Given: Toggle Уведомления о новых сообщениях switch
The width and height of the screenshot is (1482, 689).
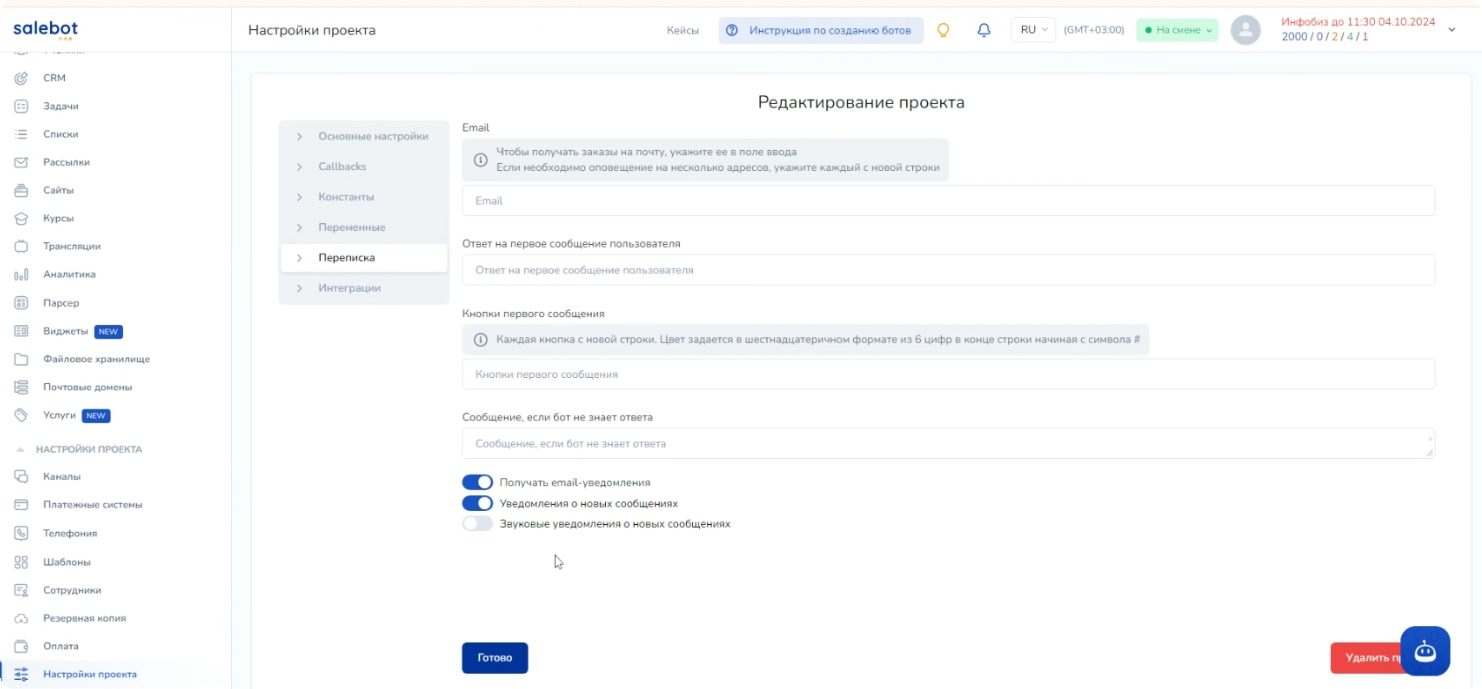Looking at the screenshot, I should pyautogui.click(x=477, y=503).
